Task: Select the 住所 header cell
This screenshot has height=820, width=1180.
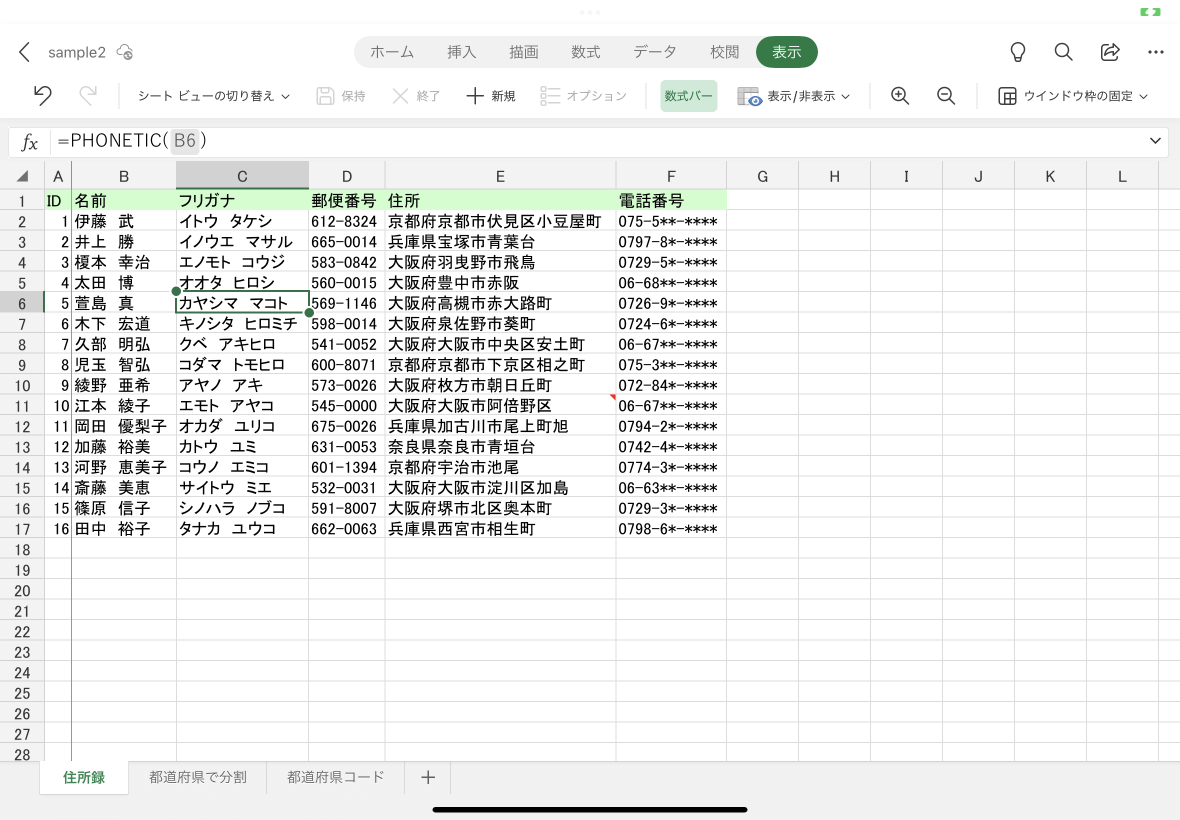Action: point(500,201)
